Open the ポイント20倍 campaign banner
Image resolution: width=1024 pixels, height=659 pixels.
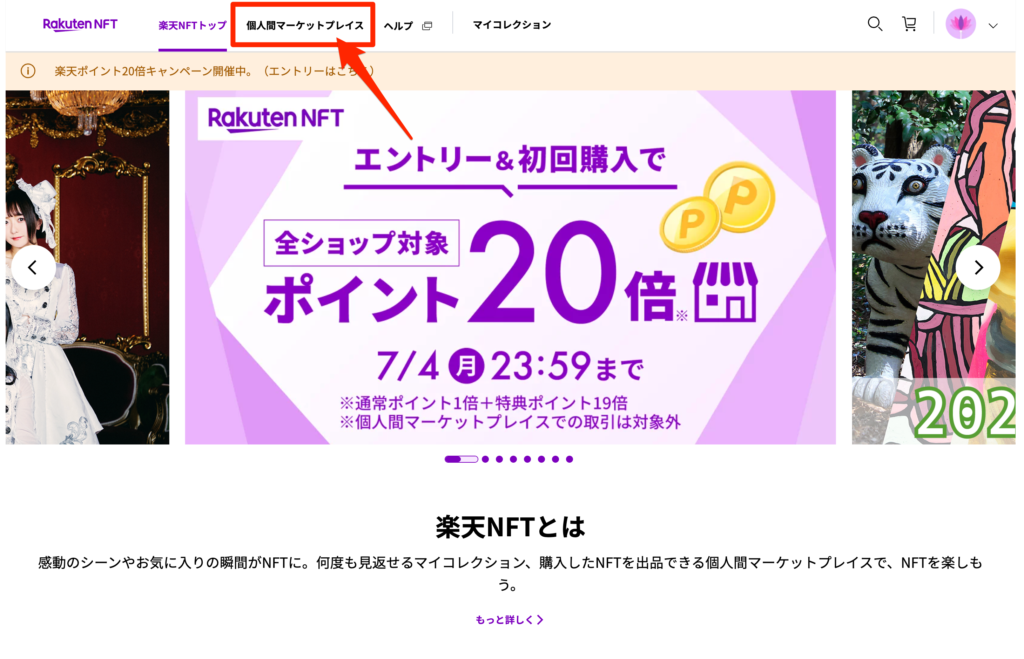coord(510,267)
